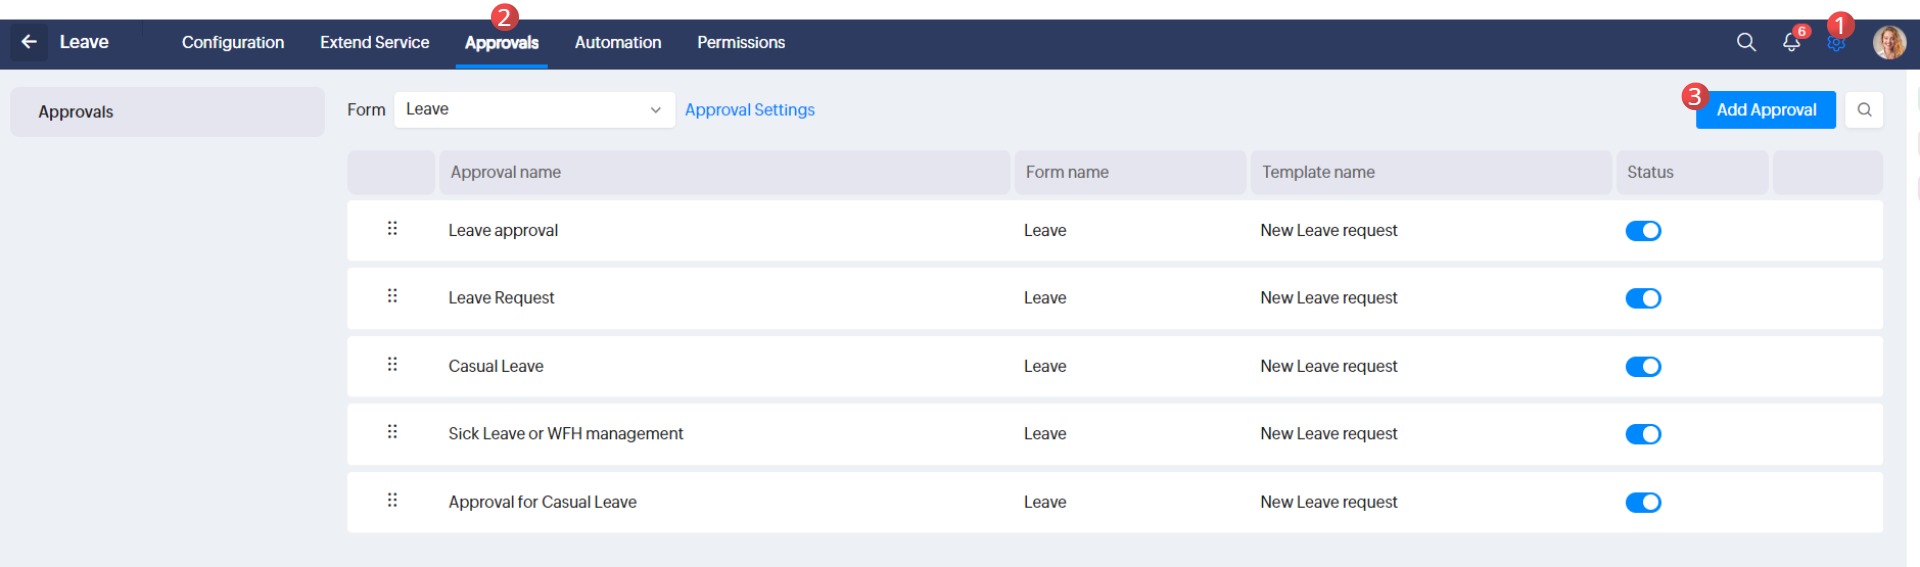Open the settings gear icon

(1836, 44)
